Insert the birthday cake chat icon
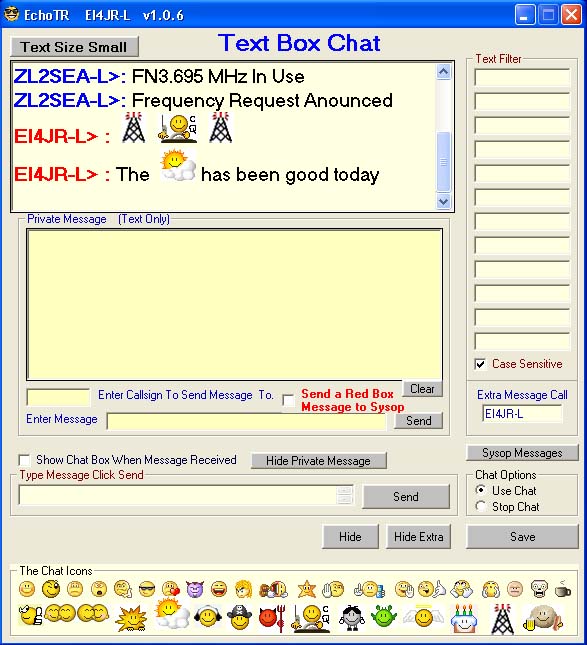 (464, 618)
